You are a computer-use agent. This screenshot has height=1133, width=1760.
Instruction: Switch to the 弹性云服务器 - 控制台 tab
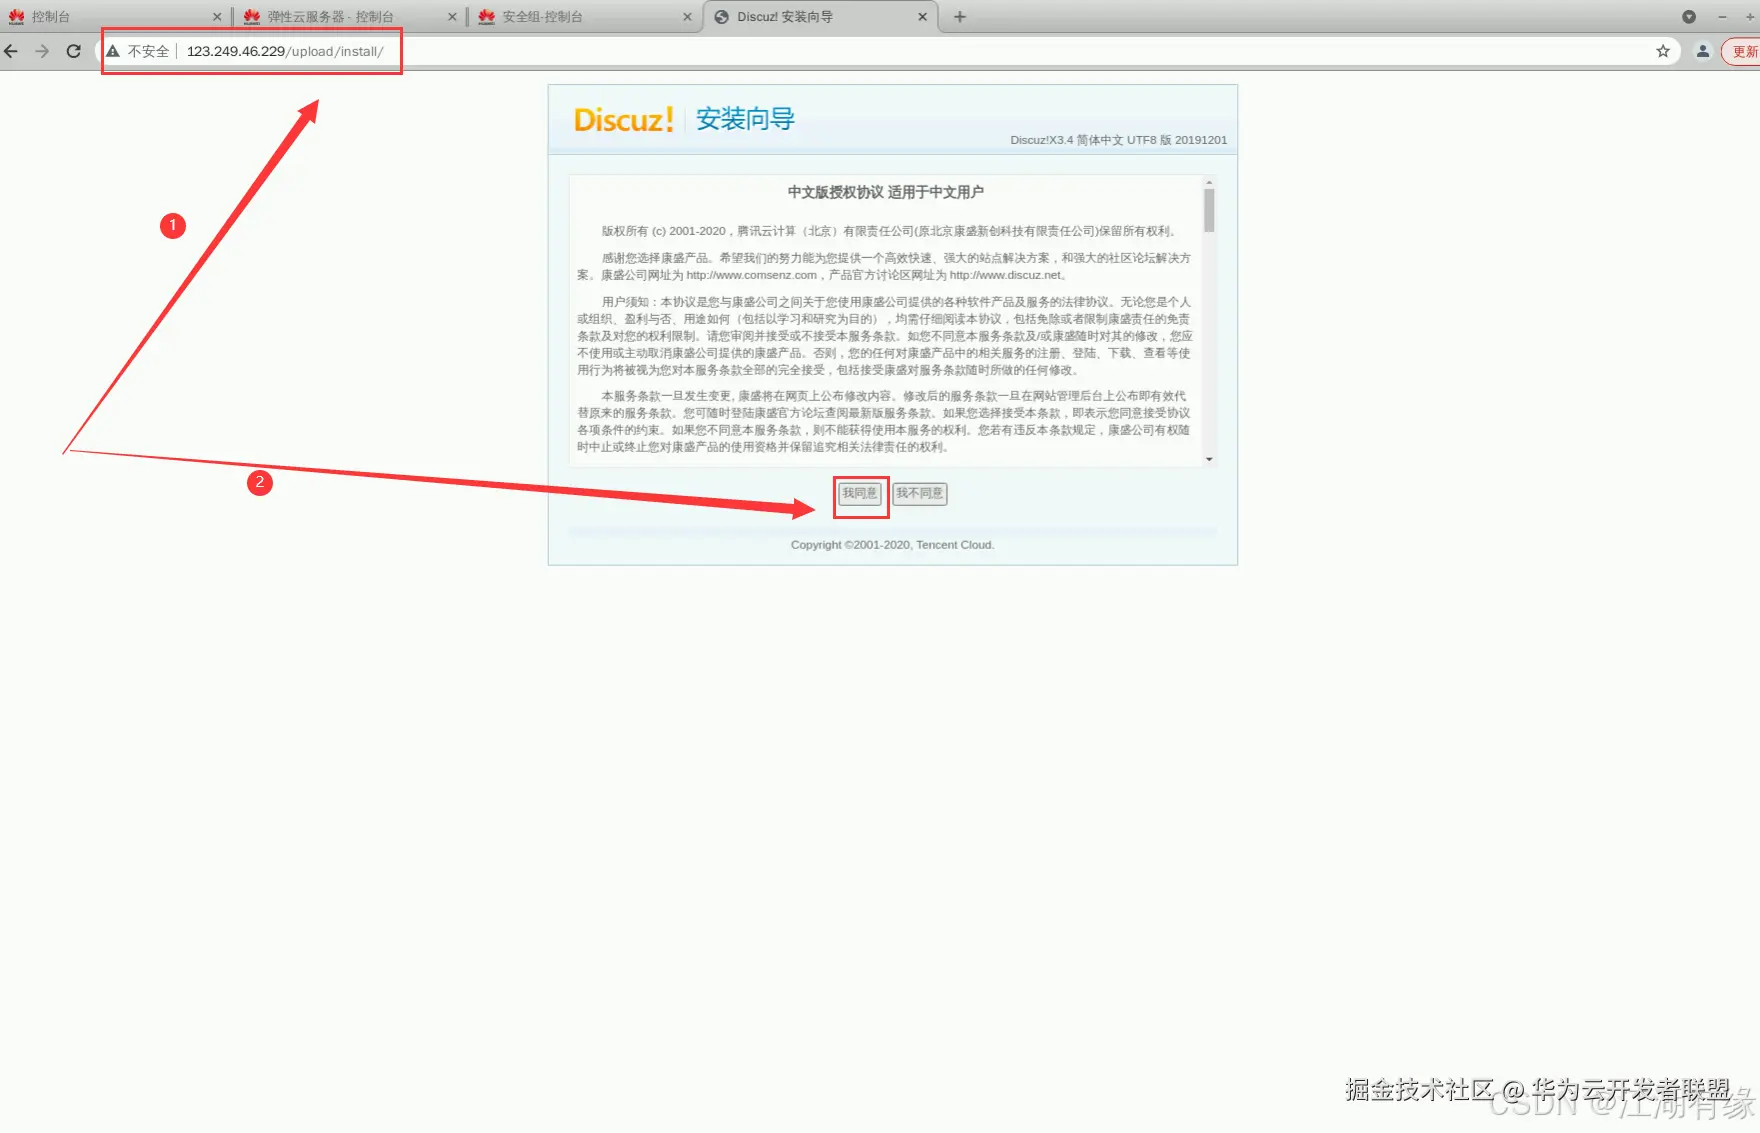(x=348, y=17)
